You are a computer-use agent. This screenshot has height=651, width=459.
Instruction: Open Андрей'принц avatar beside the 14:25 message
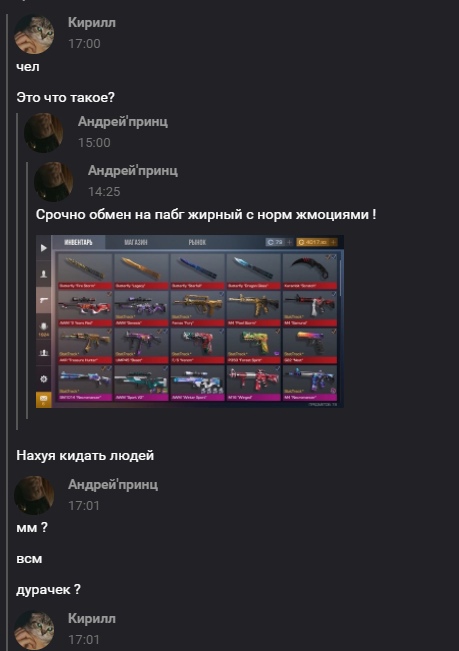pyautogui.click(x=54, y=182)
